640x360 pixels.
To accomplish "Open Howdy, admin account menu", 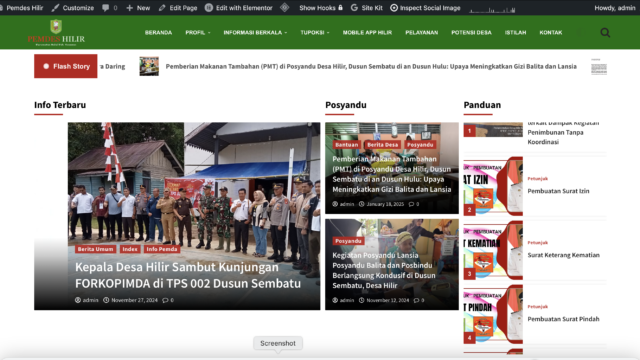I will [x=614, y=8].
